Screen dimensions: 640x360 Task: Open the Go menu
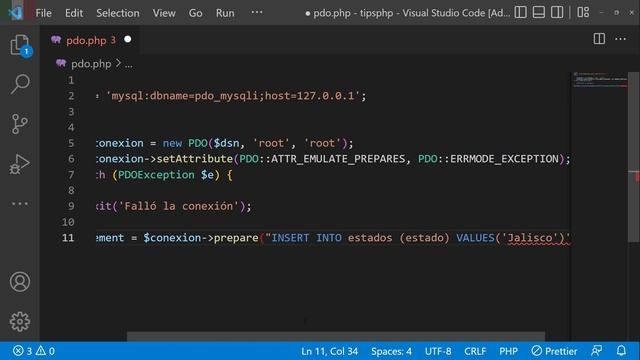click(196, 13)
